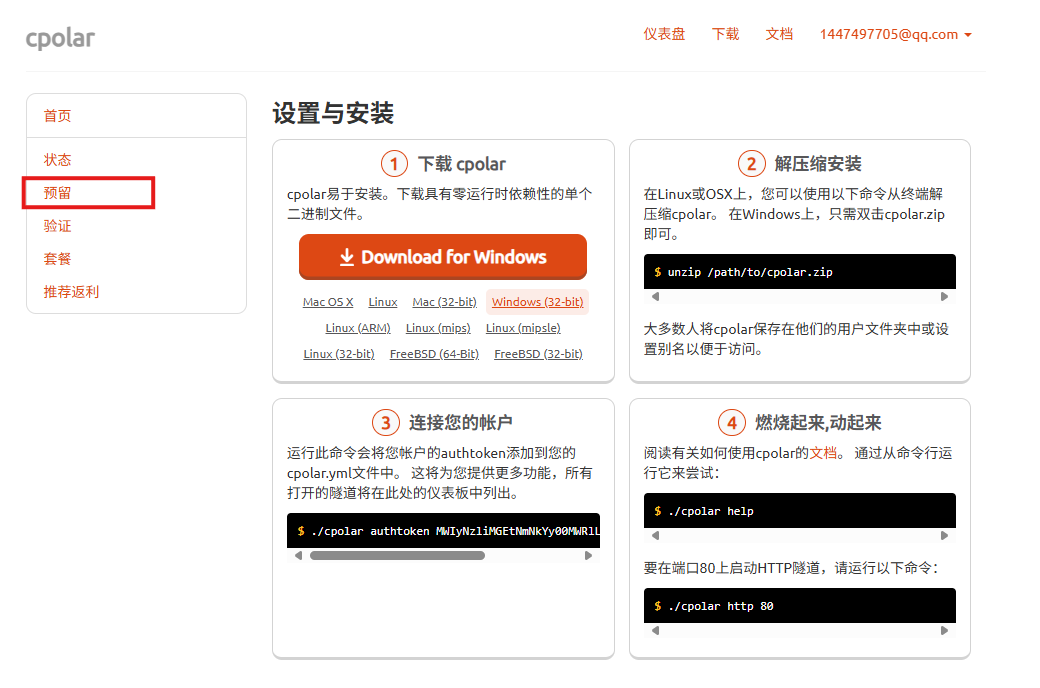The height and width of the screenshot is (688, 1040).
Task: Choose the FreeBSD (32-bit) download link
Action: (539, 354)
